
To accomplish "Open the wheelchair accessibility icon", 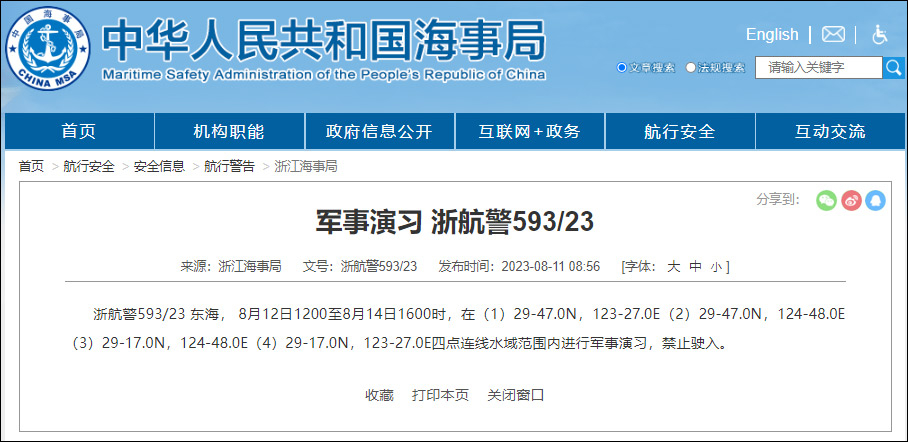I will pyautogui.click(x=880, y=34).
